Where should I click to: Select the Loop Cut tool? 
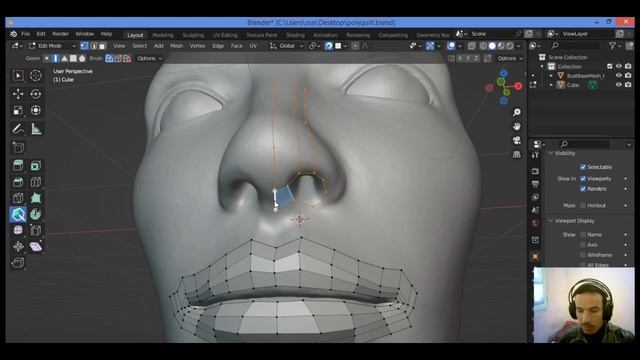36,182
